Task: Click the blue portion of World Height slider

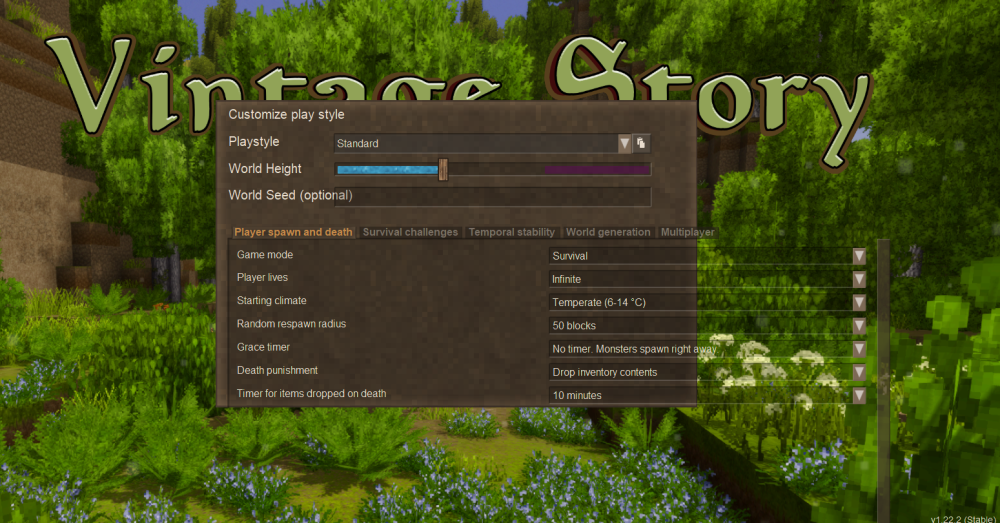Action: pos(388,170)
